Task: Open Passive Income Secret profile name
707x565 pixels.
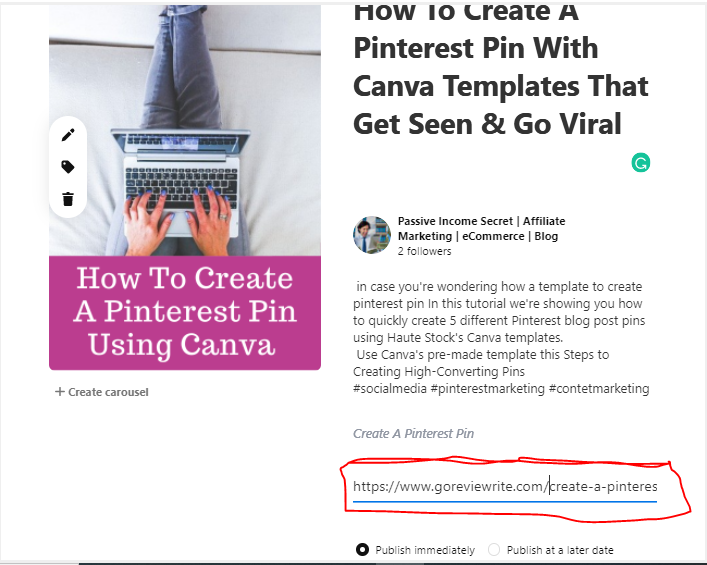Action: tap(481, 229)
